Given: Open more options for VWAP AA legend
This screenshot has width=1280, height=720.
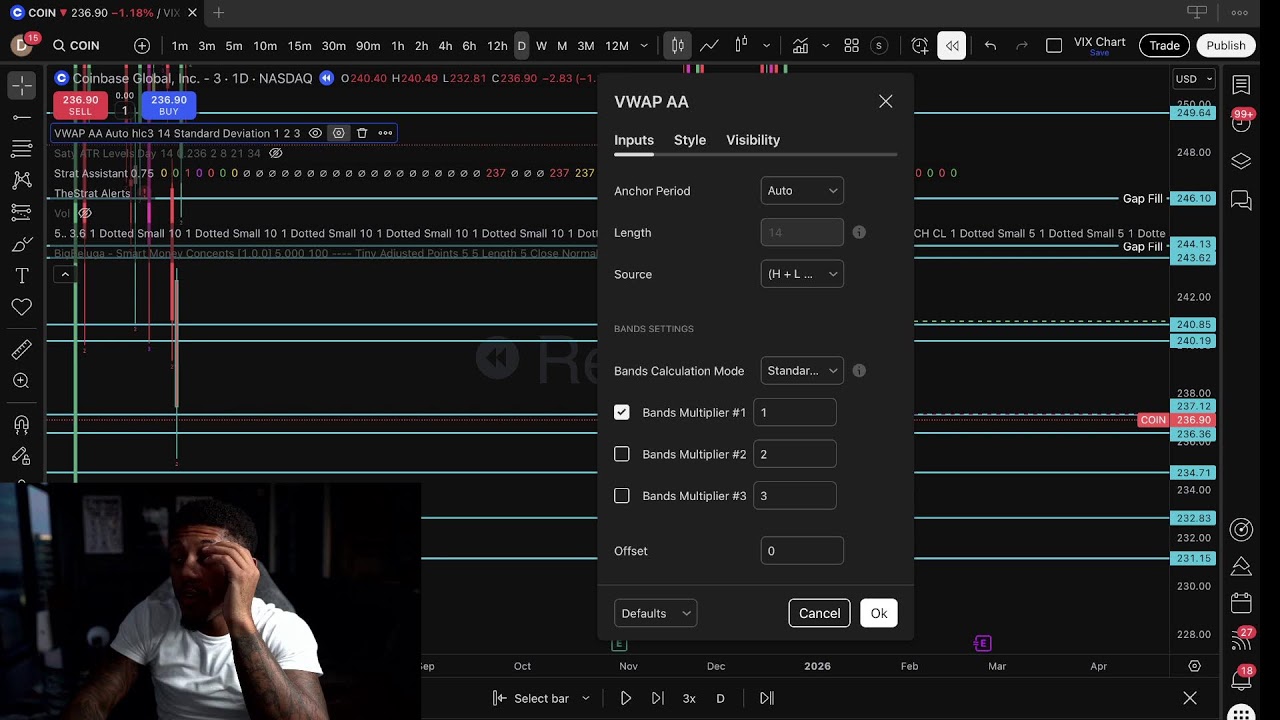Looking at the screenshot, I should pyautogui.click(x=385, y=133).
